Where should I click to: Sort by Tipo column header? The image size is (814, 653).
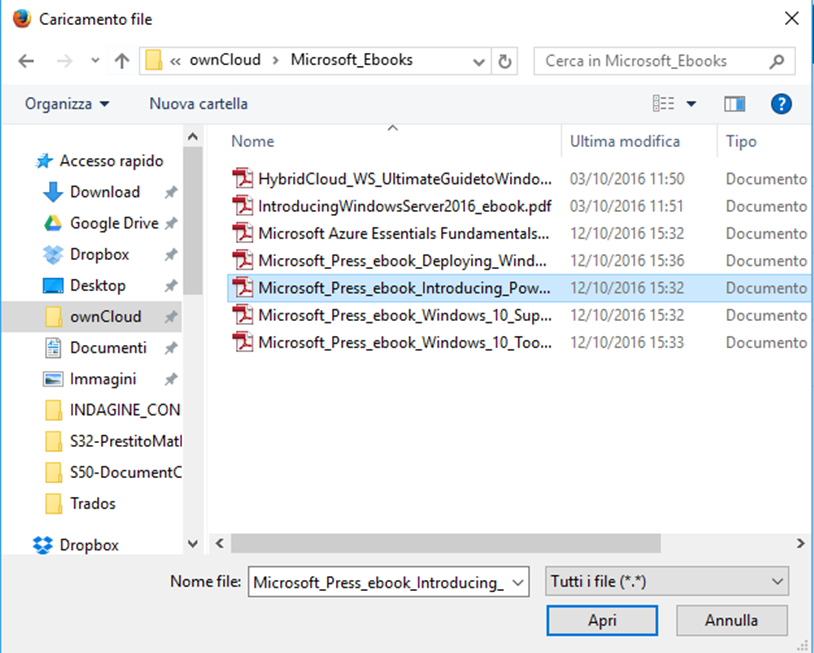click(x=741, y=141)
